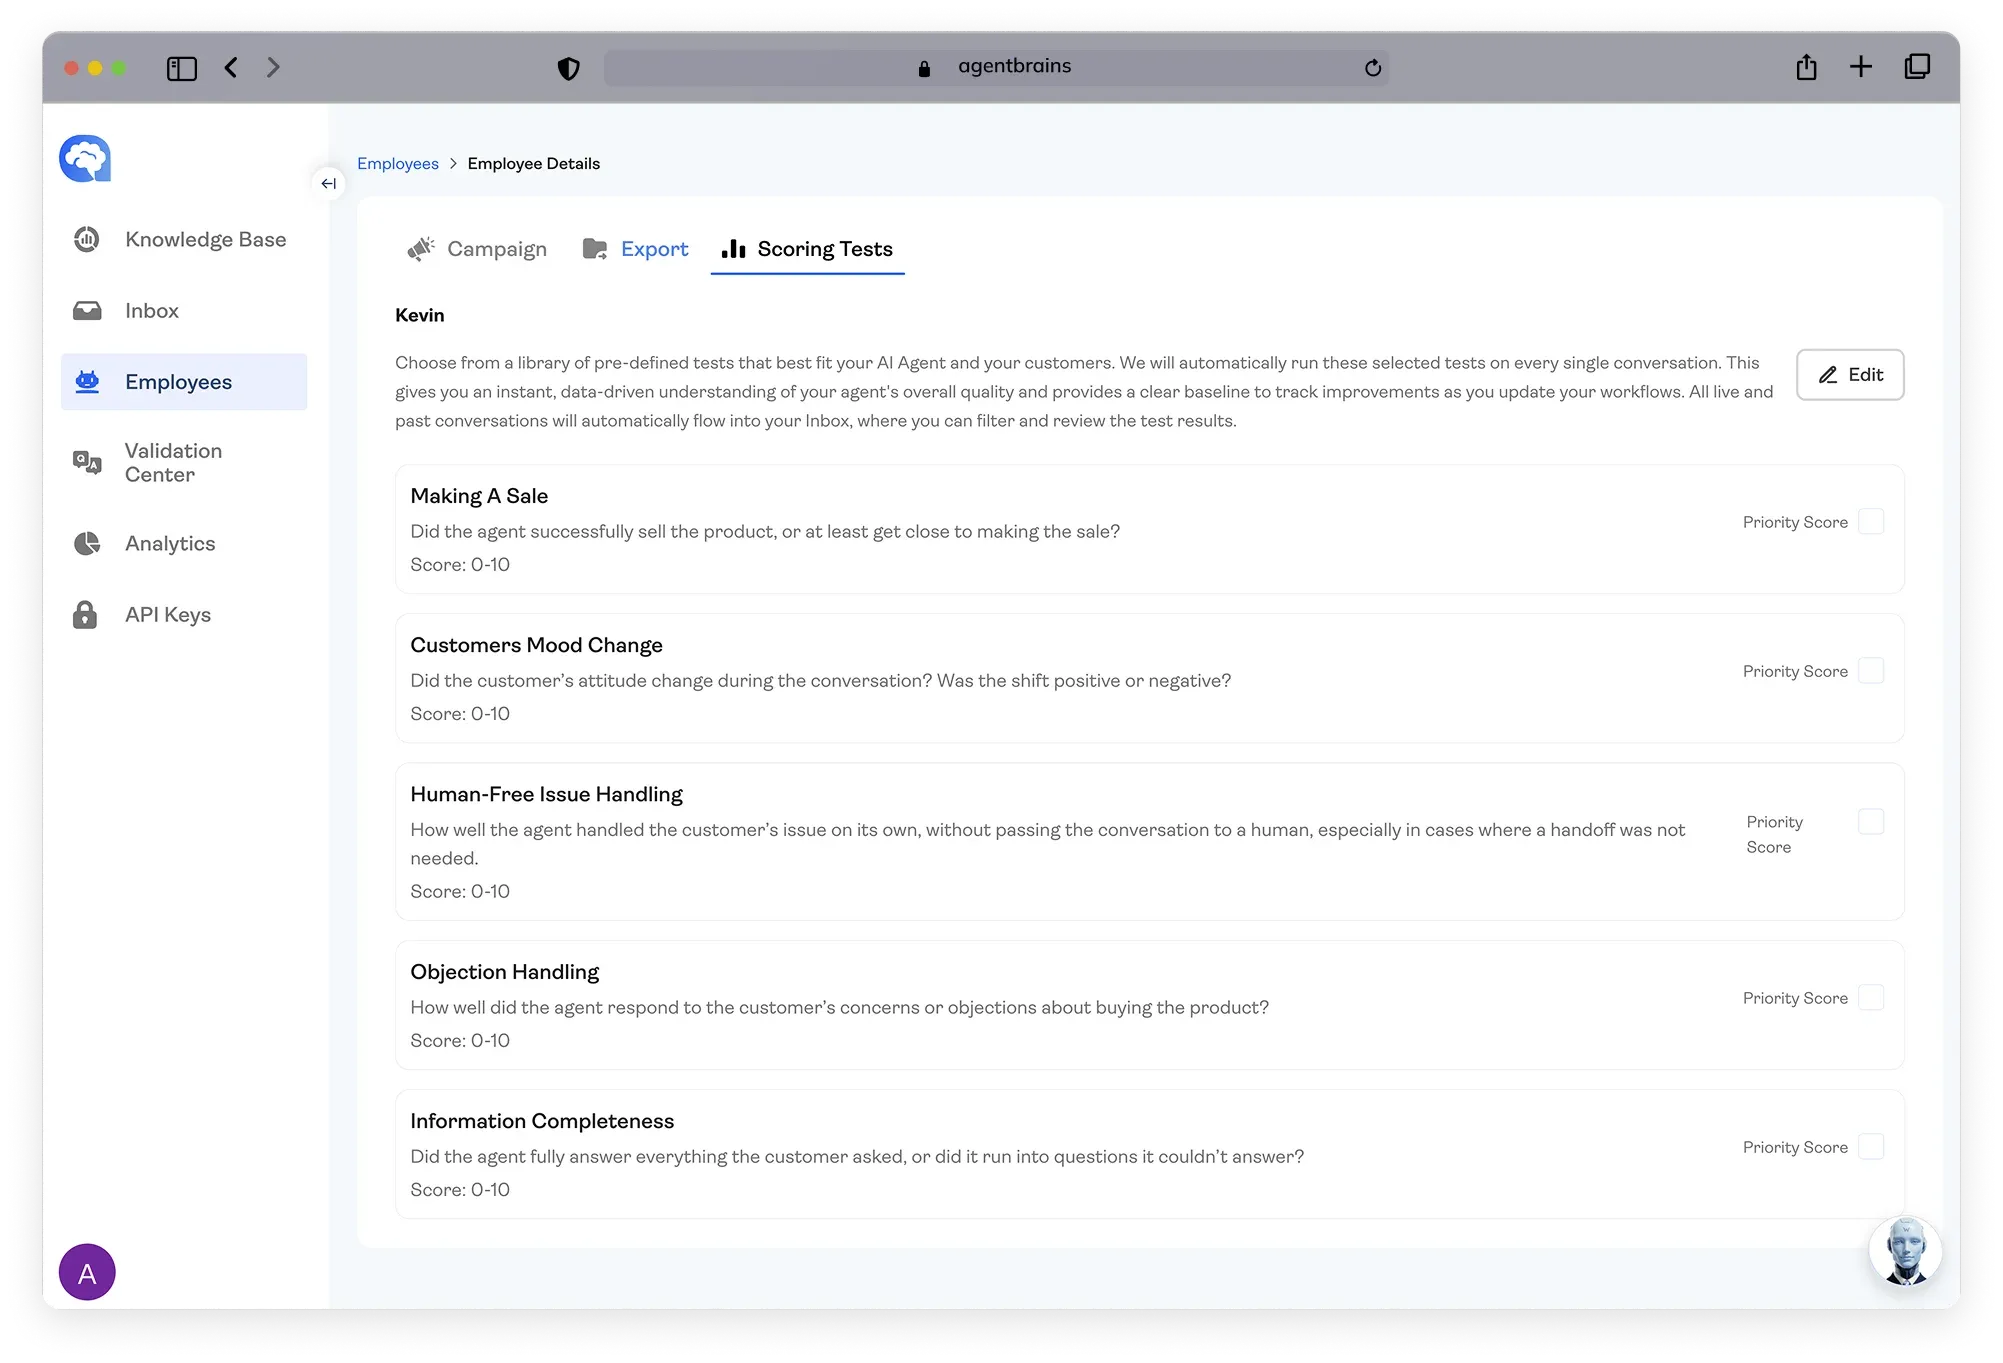Click the AgentBrains cloud logo

pos(85,158)
